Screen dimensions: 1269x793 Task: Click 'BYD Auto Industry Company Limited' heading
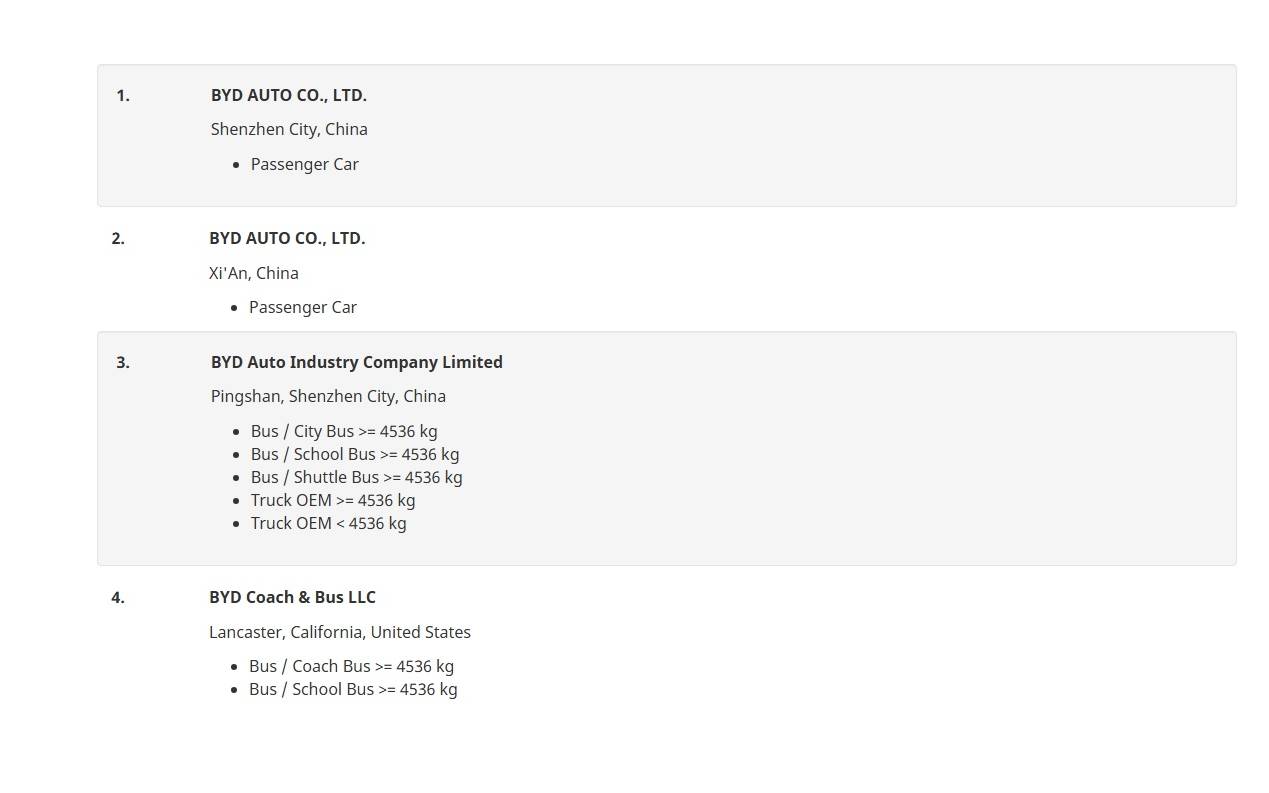pyautogui.click(x=356, y=362)
